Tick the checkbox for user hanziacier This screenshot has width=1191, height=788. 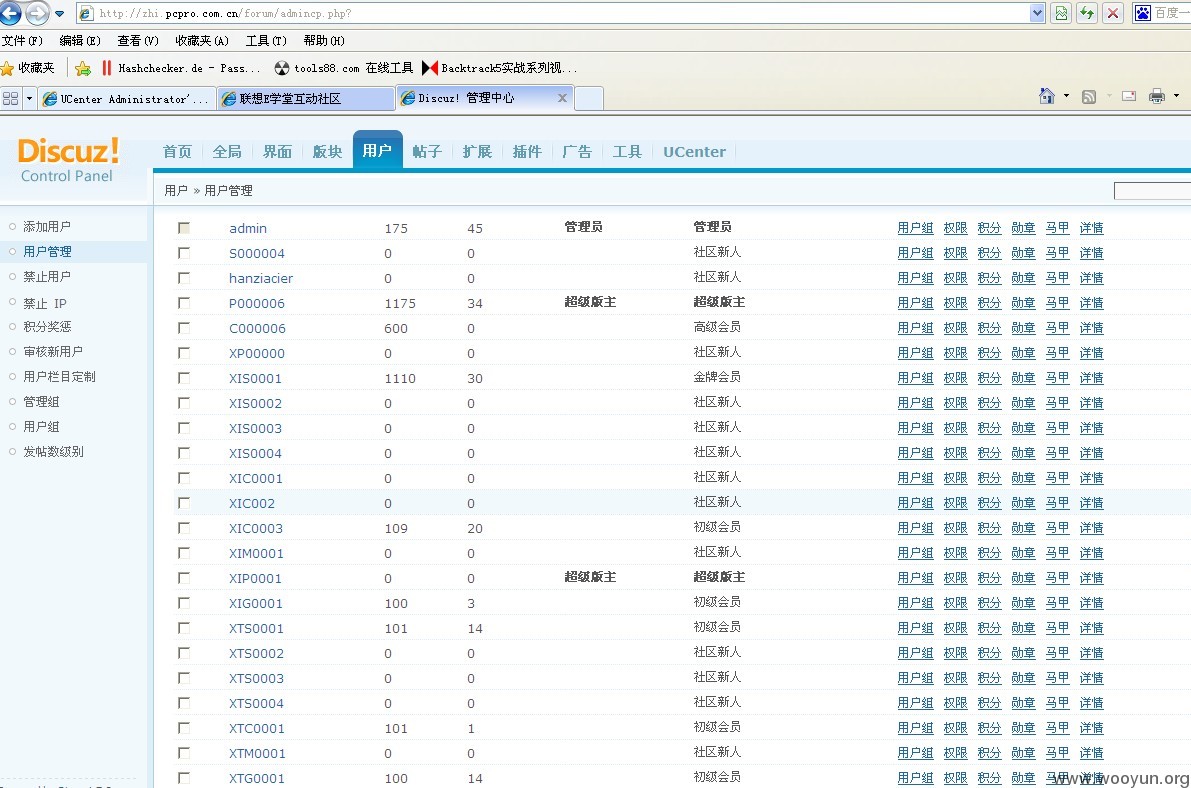[184, 277]
